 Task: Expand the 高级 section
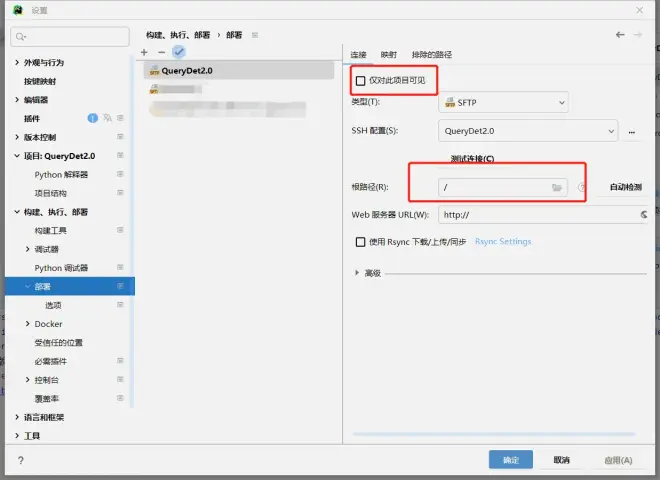[357, 273]
